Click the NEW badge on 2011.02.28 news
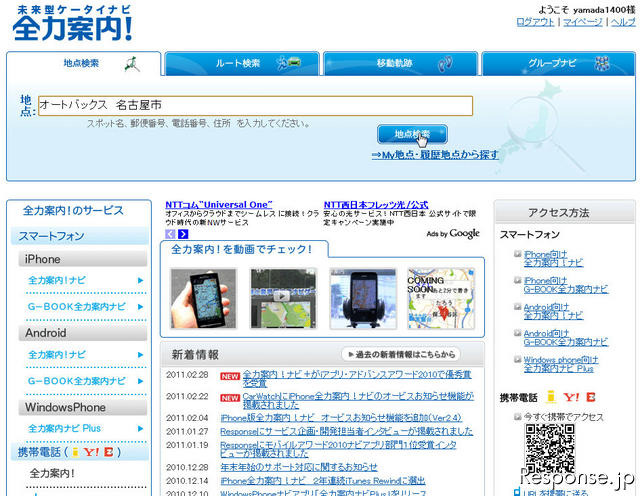 (x=230, y=376)
